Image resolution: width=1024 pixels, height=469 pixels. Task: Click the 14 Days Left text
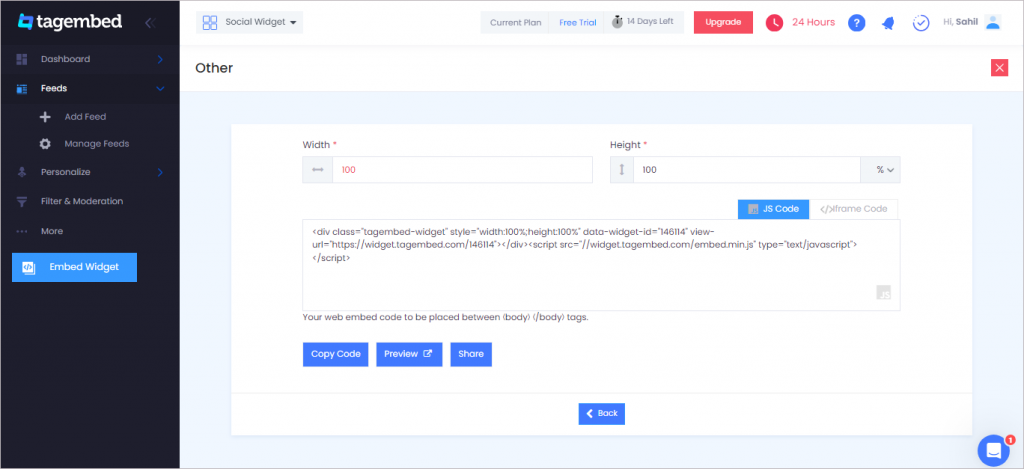(x=650, y=22)
